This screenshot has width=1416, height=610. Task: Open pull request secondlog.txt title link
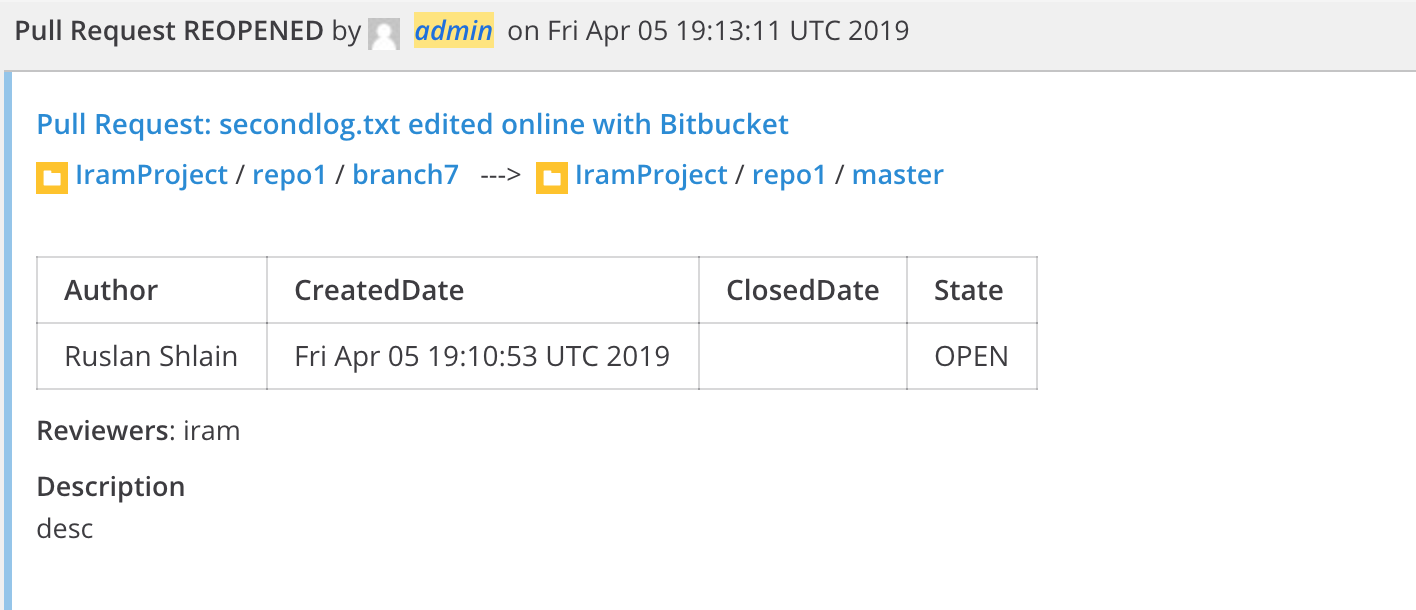point(413,124)
